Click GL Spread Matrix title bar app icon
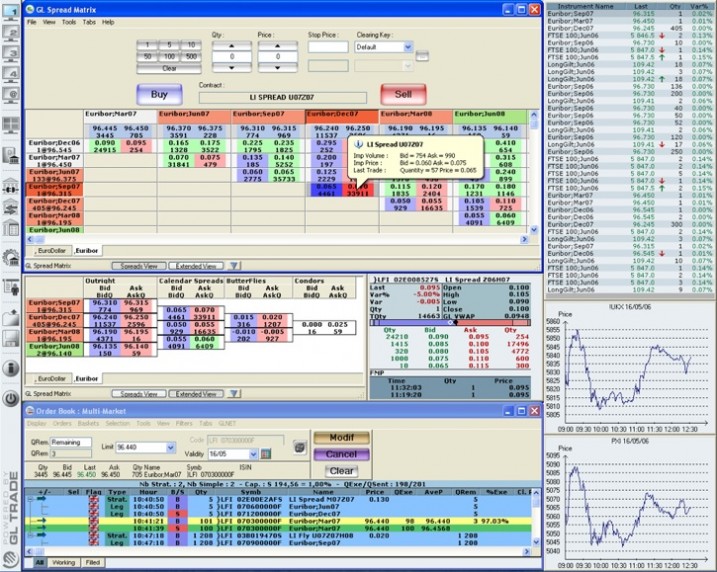This screenshot has height=572, width=717. (30, 10)
